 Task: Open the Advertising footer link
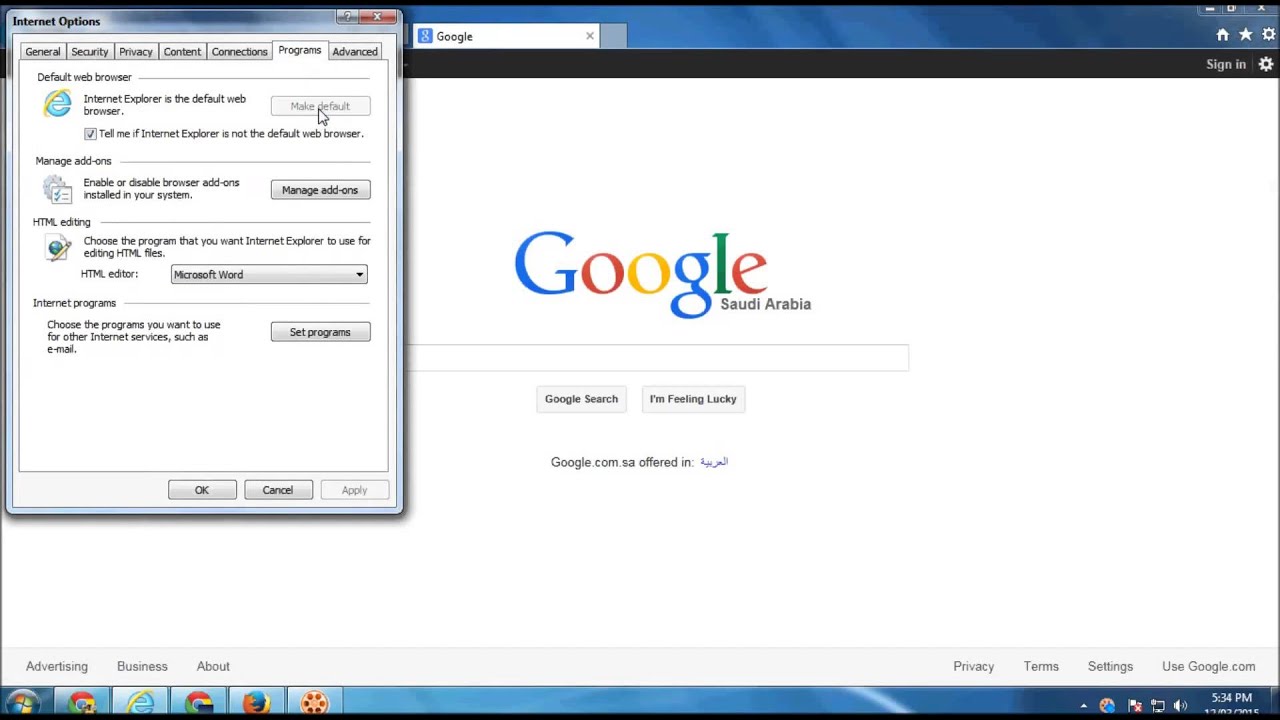[57, 666]
